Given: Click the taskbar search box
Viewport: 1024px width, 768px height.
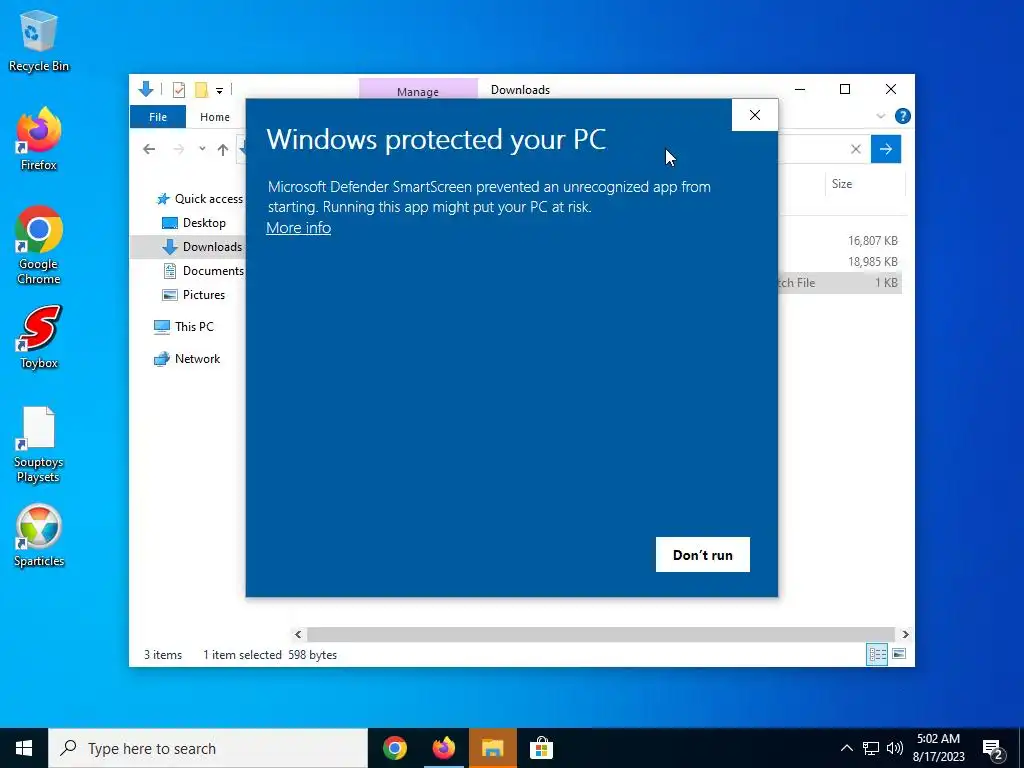Looking at the screenshot, I should click(x=208, y=748).
